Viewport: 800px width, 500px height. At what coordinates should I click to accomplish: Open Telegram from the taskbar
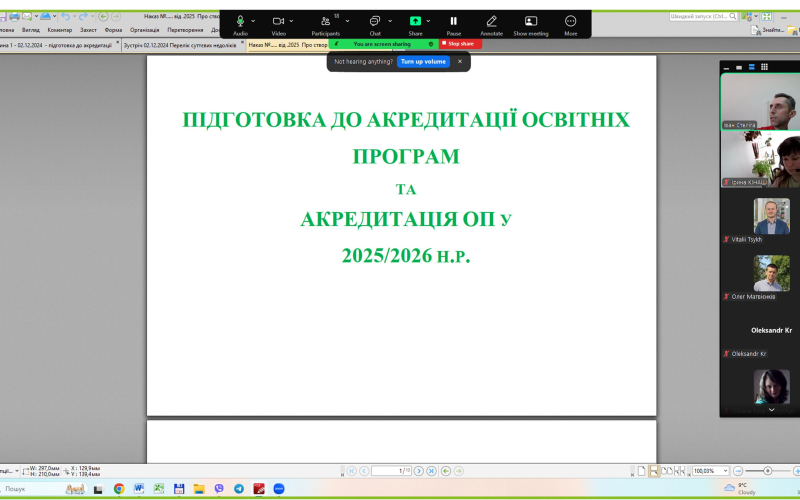[x=239, y=489]
